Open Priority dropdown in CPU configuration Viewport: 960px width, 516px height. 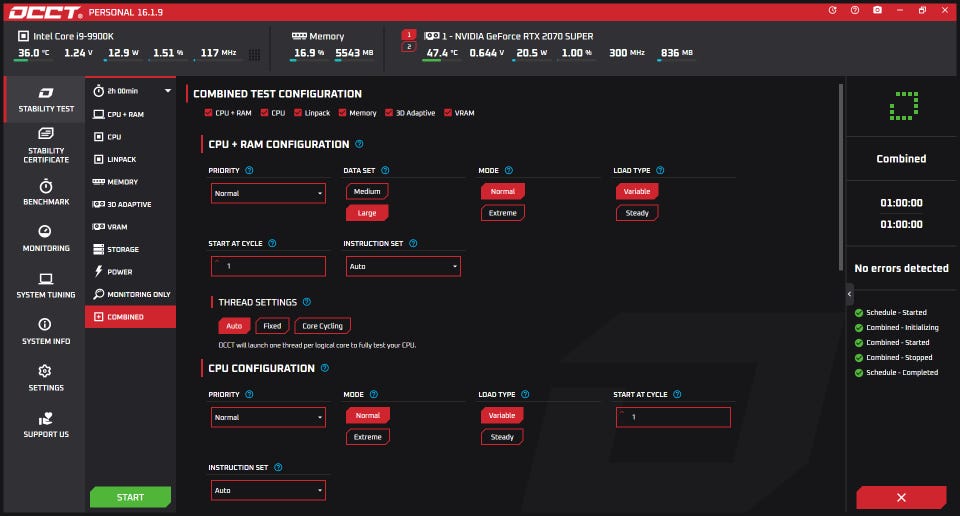(x=268, y=417)
